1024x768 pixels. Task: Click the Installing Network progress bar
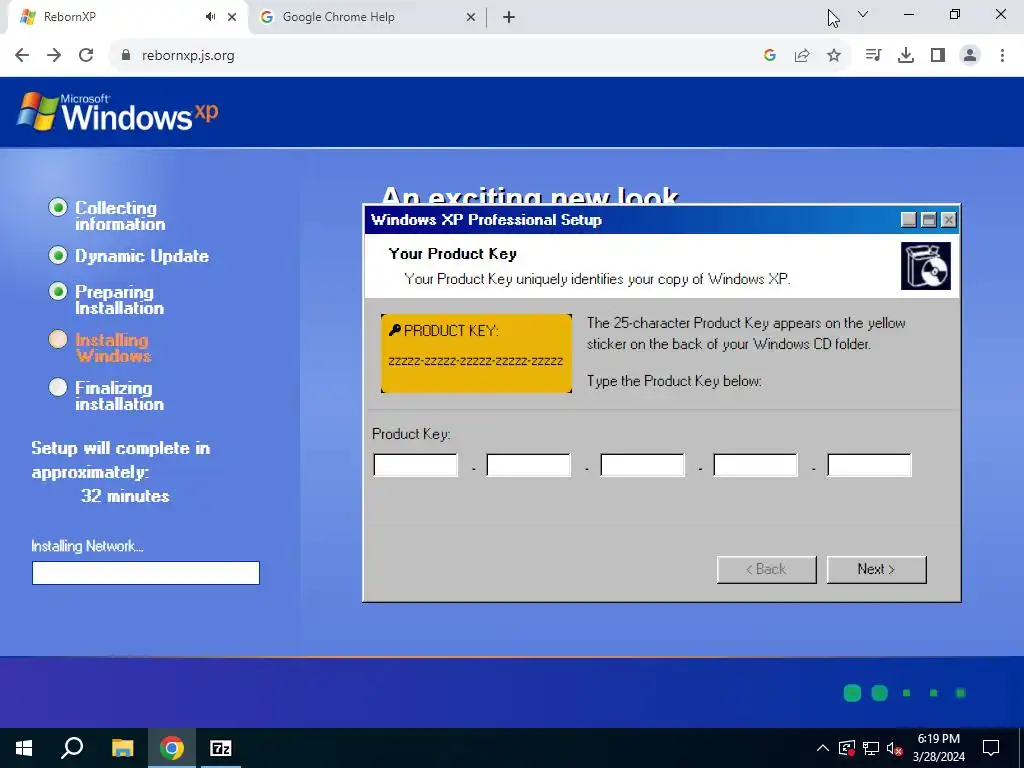146,573
